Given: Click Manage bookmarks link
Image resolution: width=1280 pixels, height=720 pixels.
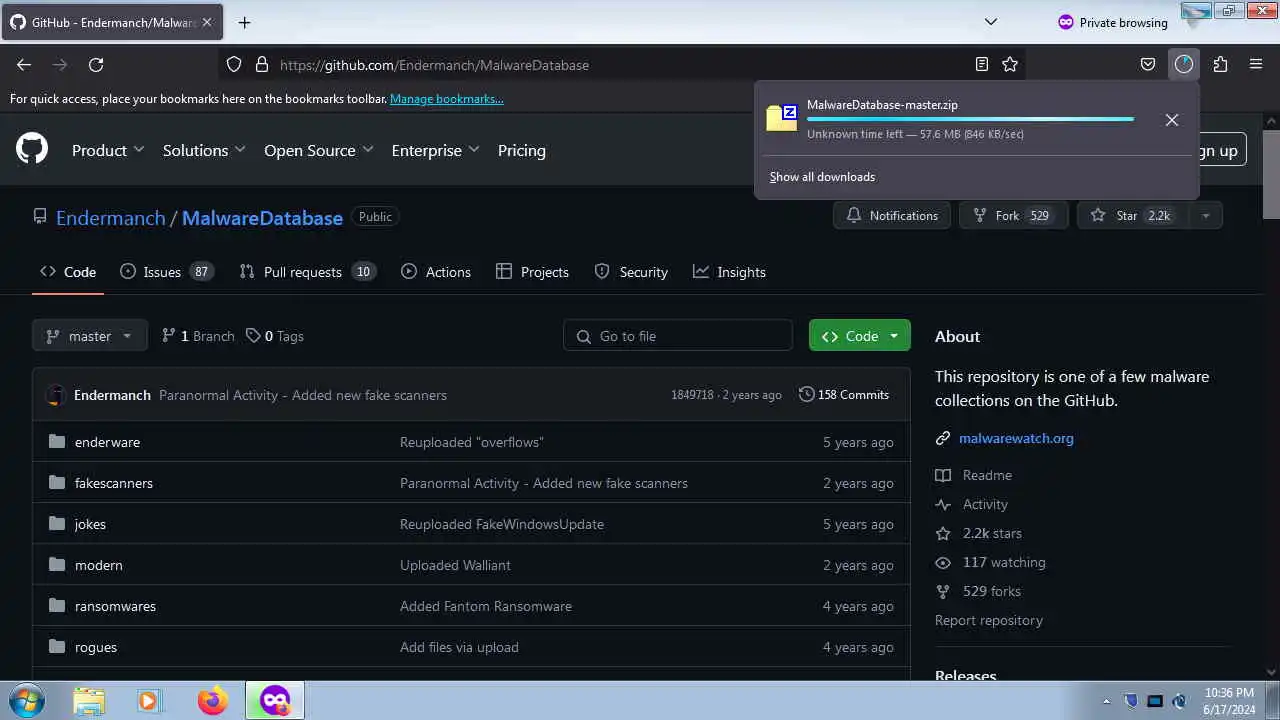Looking at the screenshot, I should click(x=447, y=99).
